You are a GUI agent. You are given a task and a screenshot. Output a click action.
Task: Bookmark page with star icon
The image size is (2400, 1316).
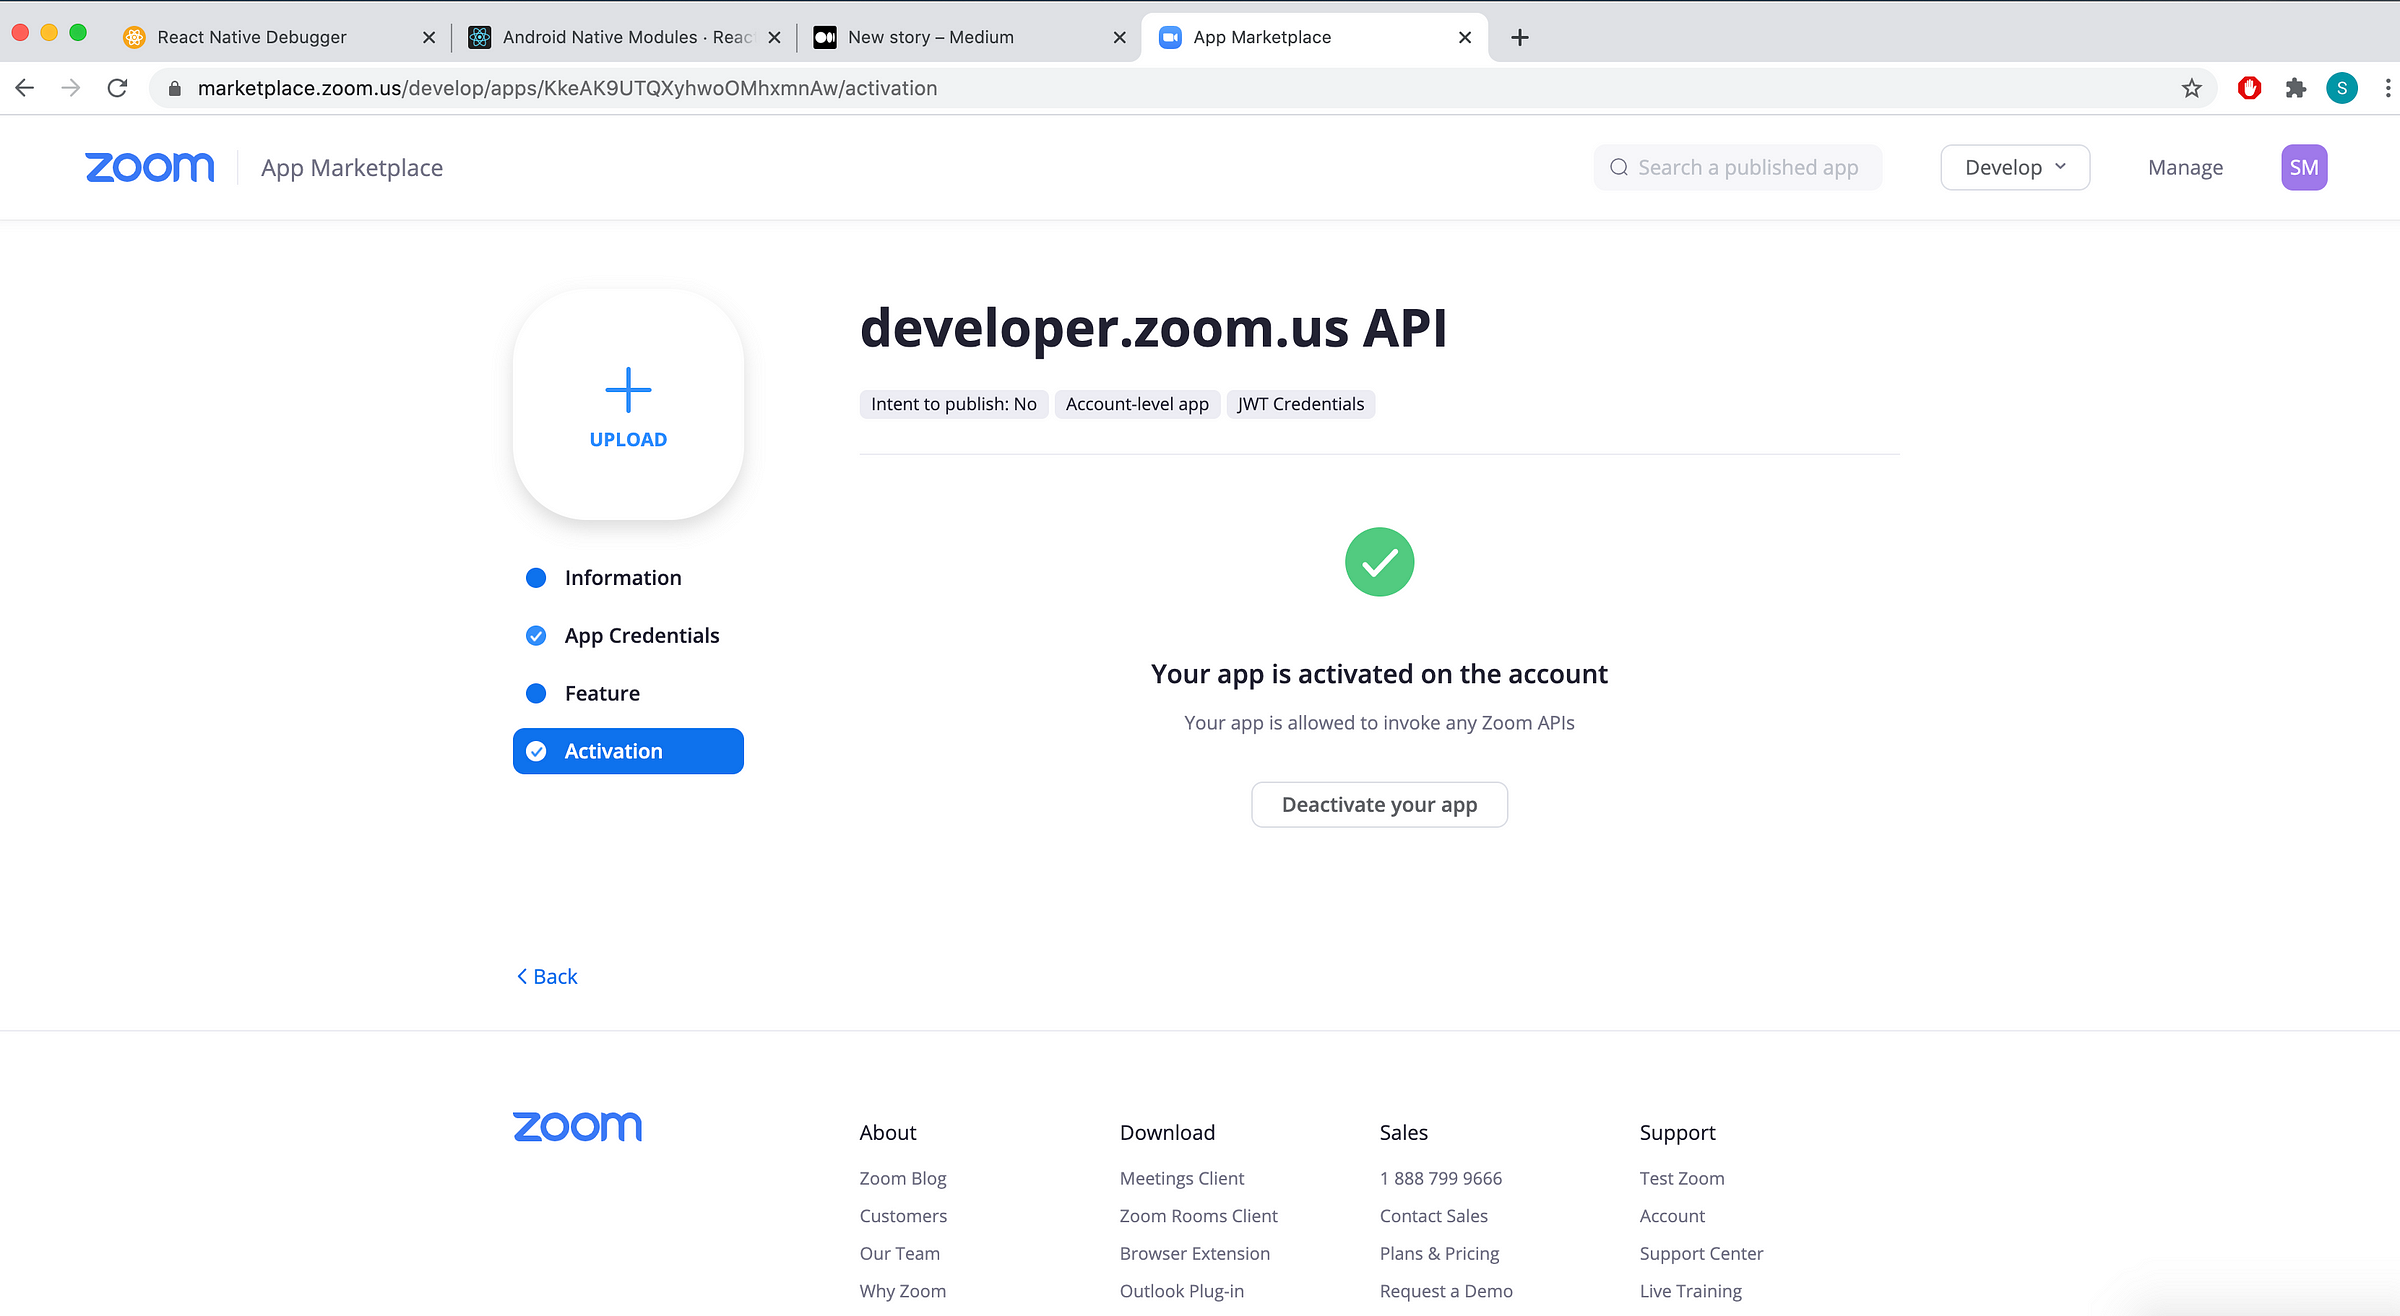(2191, 88)
